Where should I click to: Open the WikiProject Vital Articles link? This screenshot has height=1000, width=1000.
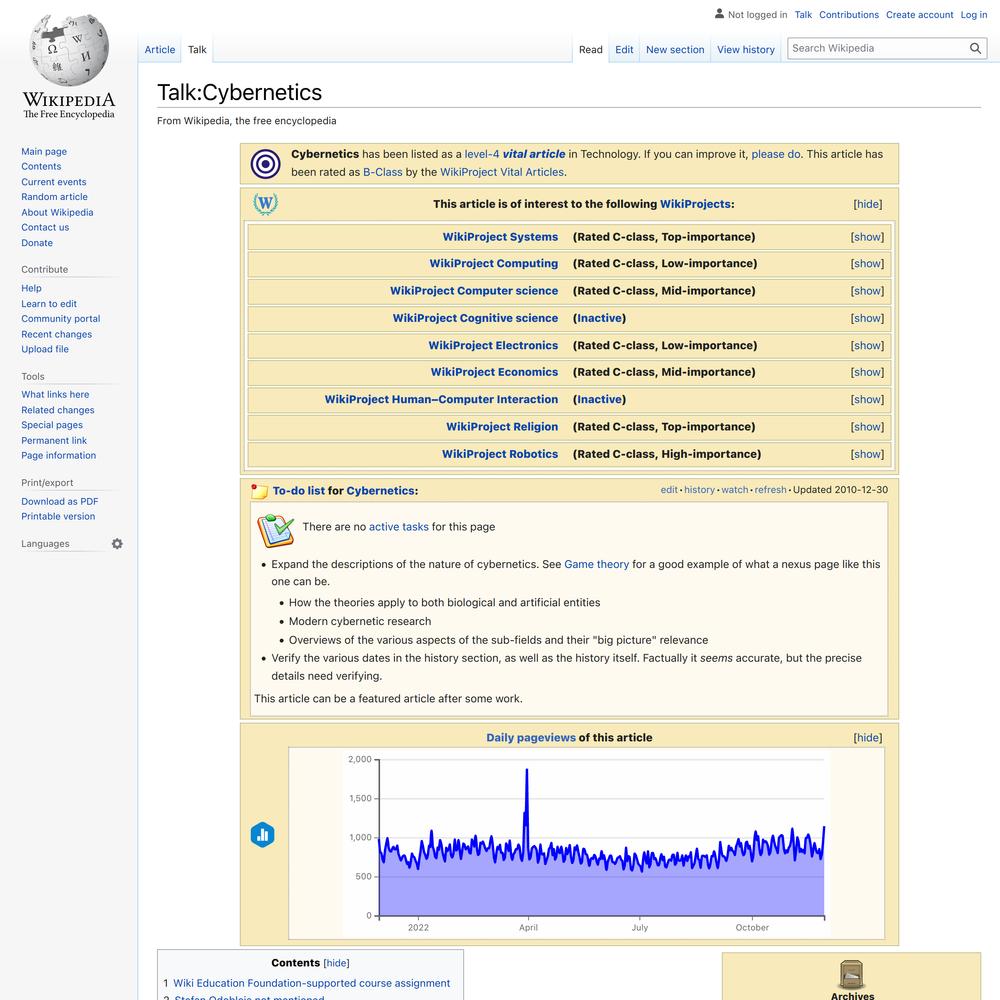[x=502, y=172]
